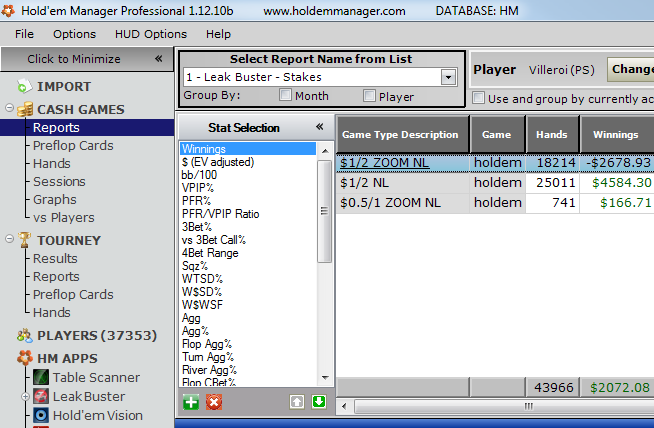Click the HM Apps flower icon

tap(25, 358)
